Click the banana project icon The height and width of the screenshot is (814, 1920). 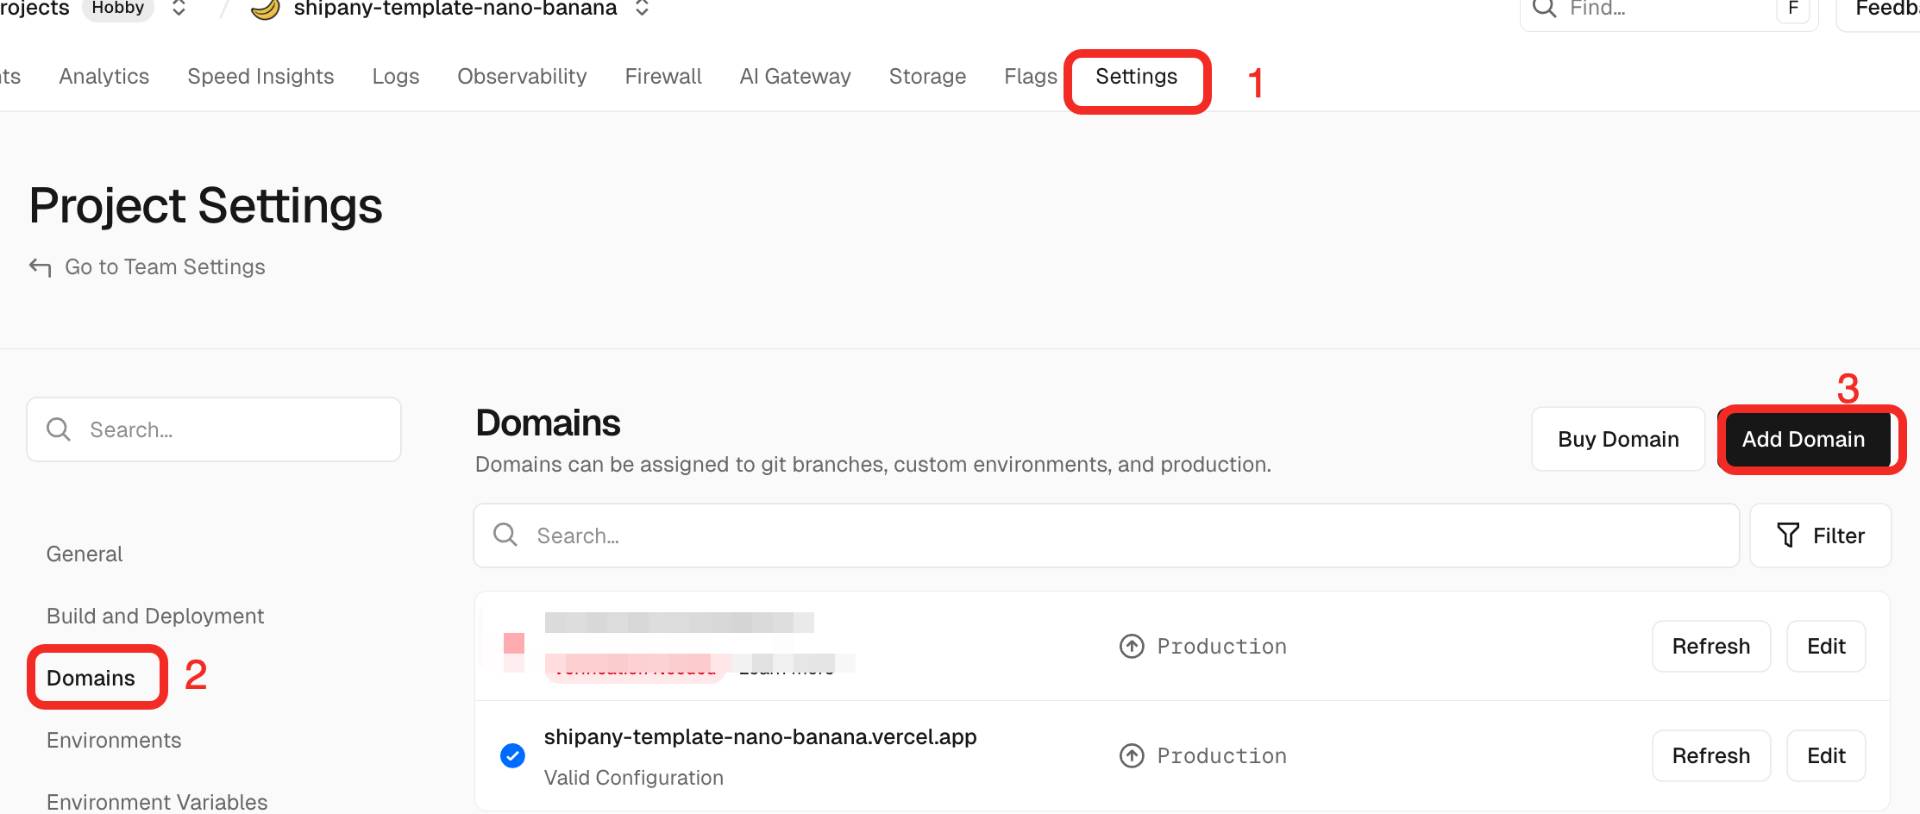pos(264,9)
